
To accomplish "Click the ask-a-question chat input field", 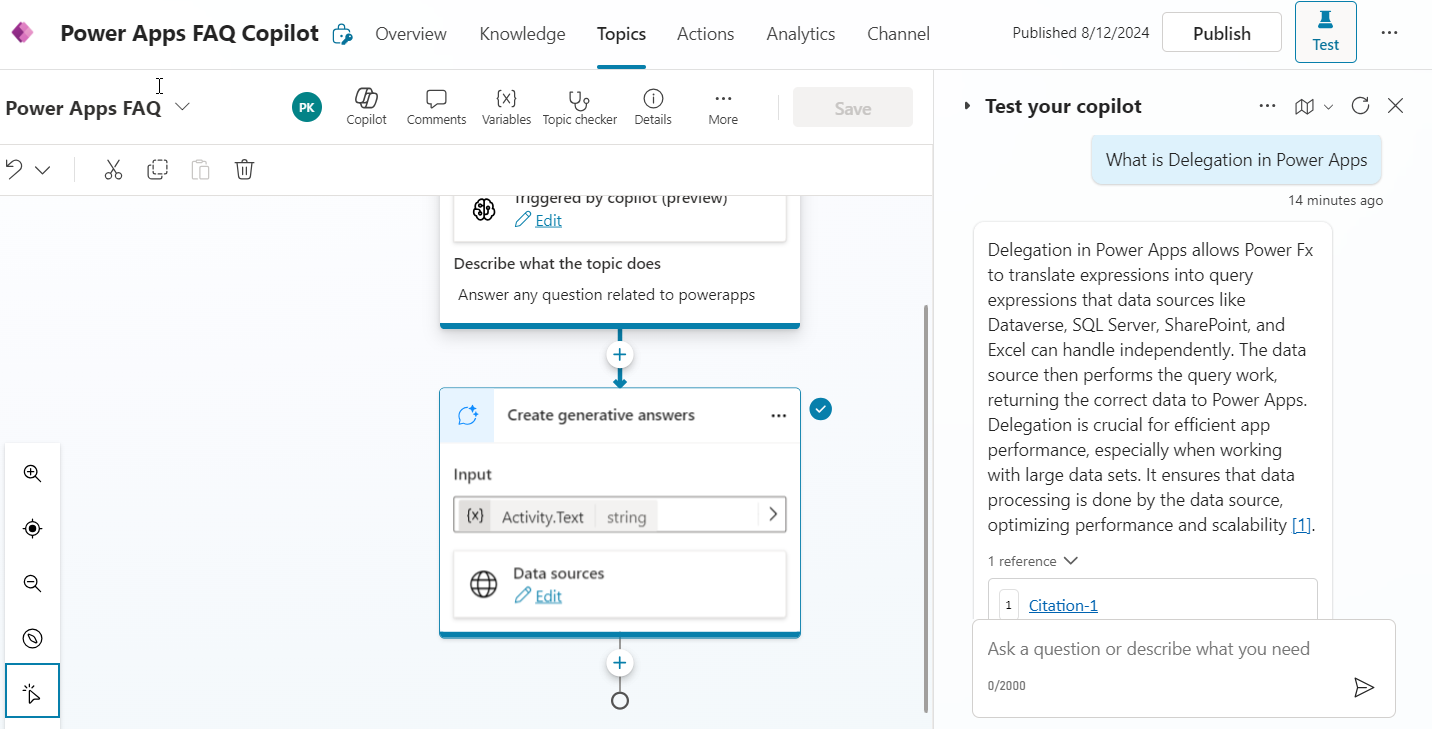I will point(1150,649).
